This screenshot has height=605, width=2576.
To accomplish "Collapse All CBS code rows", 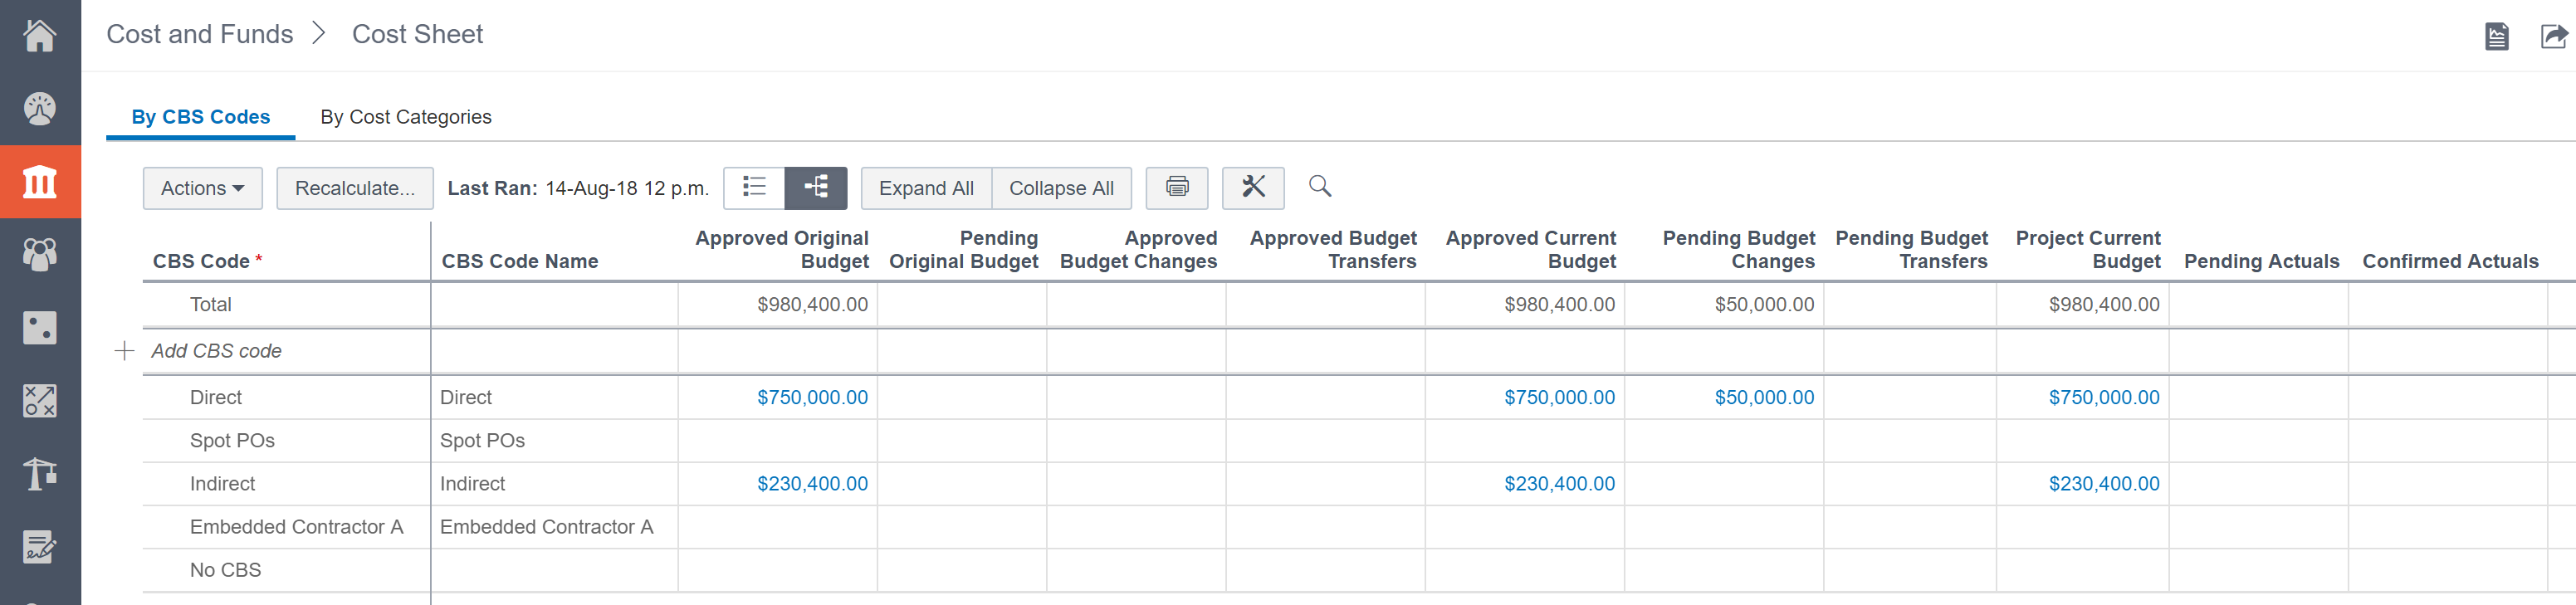I will pos(1061,188).
